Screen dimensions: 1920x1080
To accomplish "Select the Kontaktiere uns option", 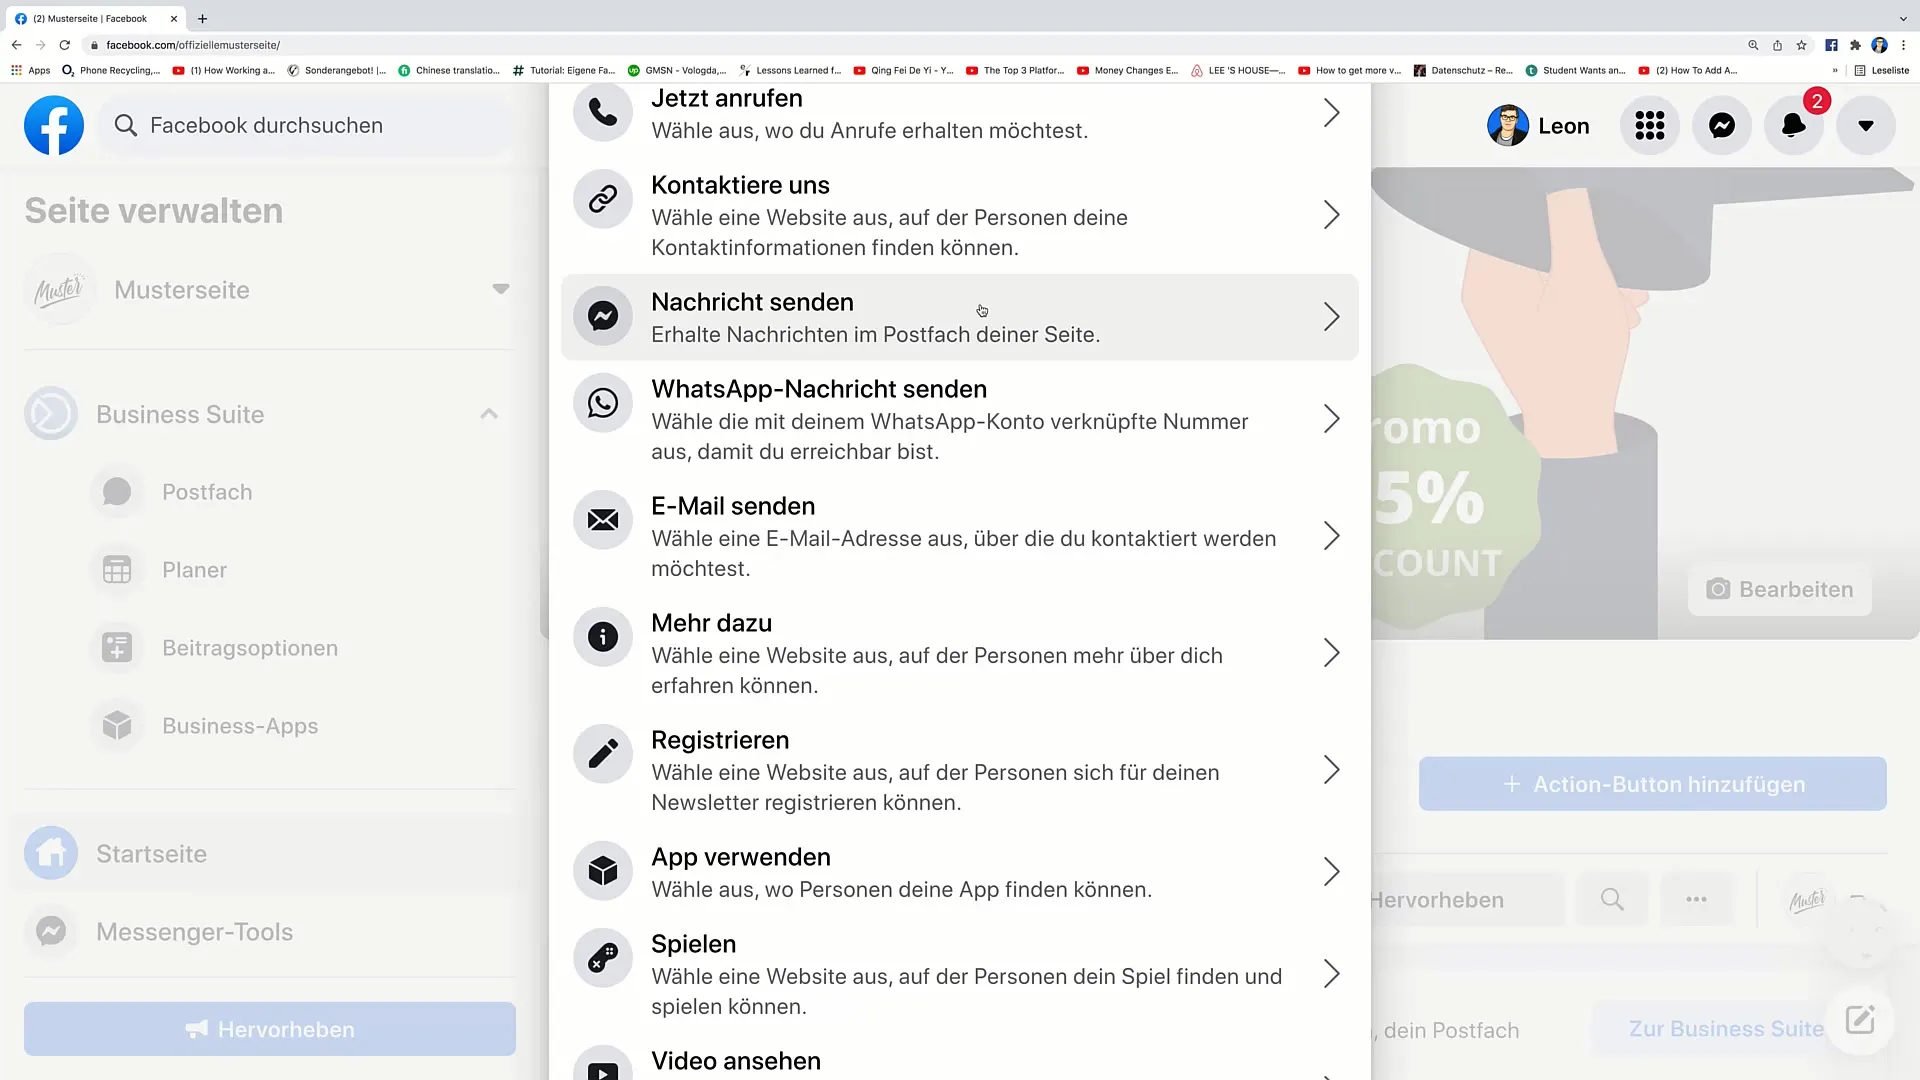I will click(x=960, y=215).
